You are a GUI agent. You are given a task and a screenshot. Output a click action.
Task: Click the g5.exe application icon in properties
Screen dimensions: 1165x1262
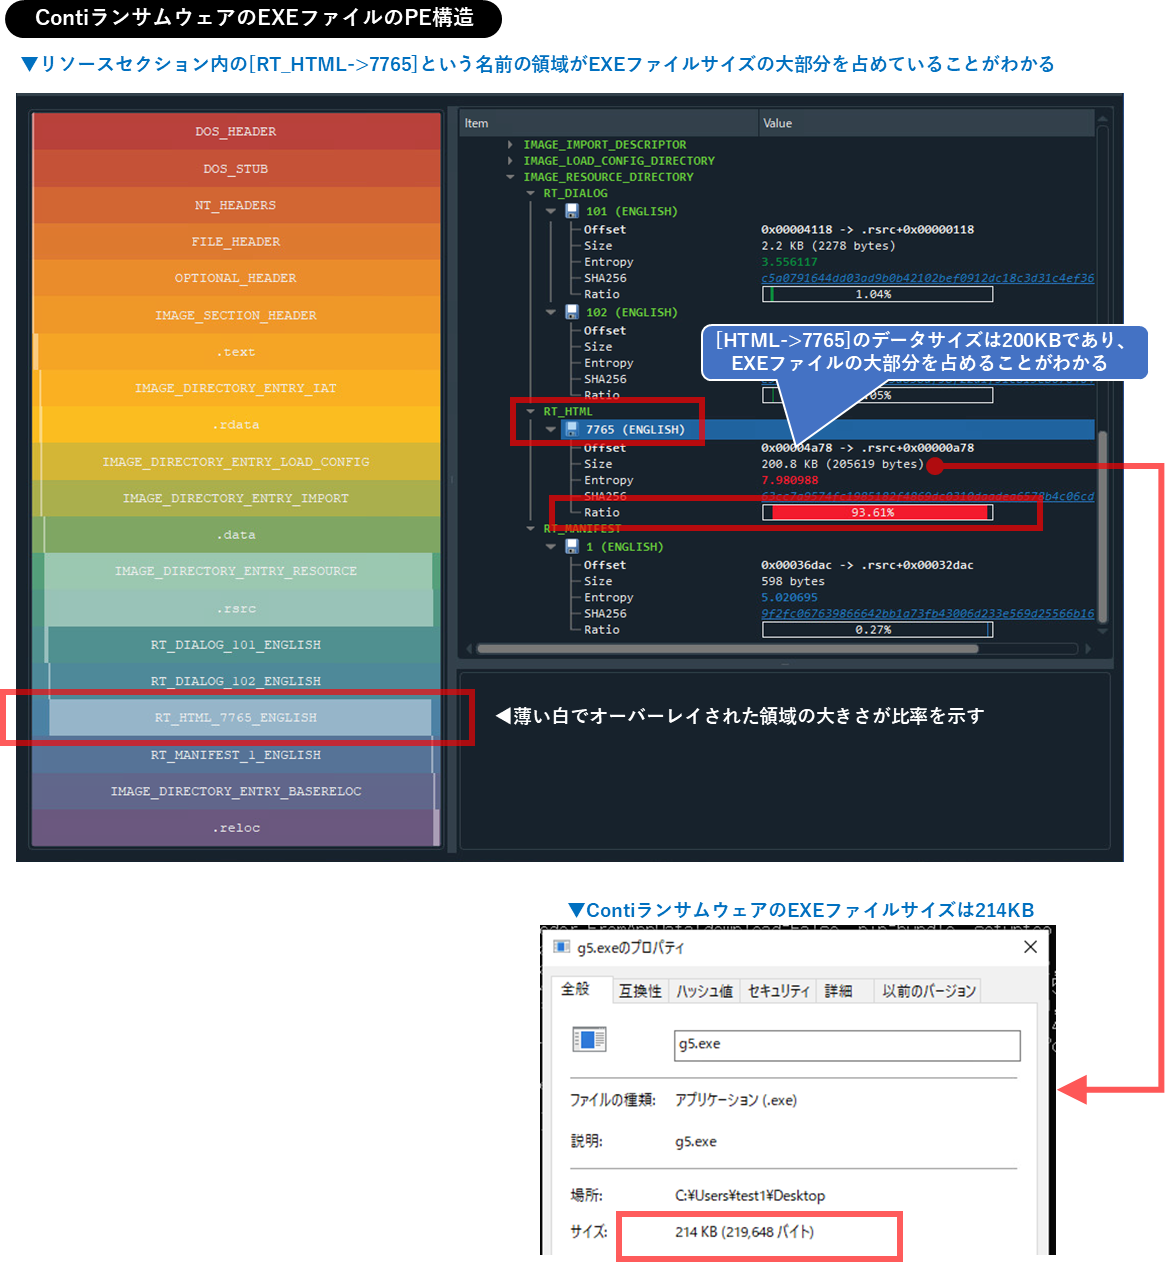click(x=590, y=1038)
